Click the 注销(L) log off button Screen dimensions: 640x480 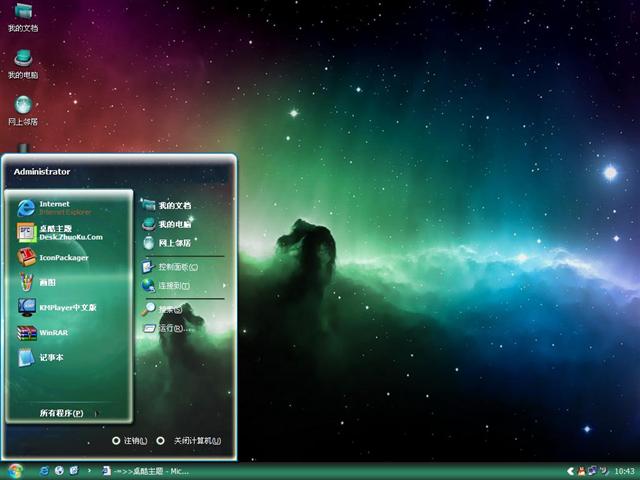129,441
